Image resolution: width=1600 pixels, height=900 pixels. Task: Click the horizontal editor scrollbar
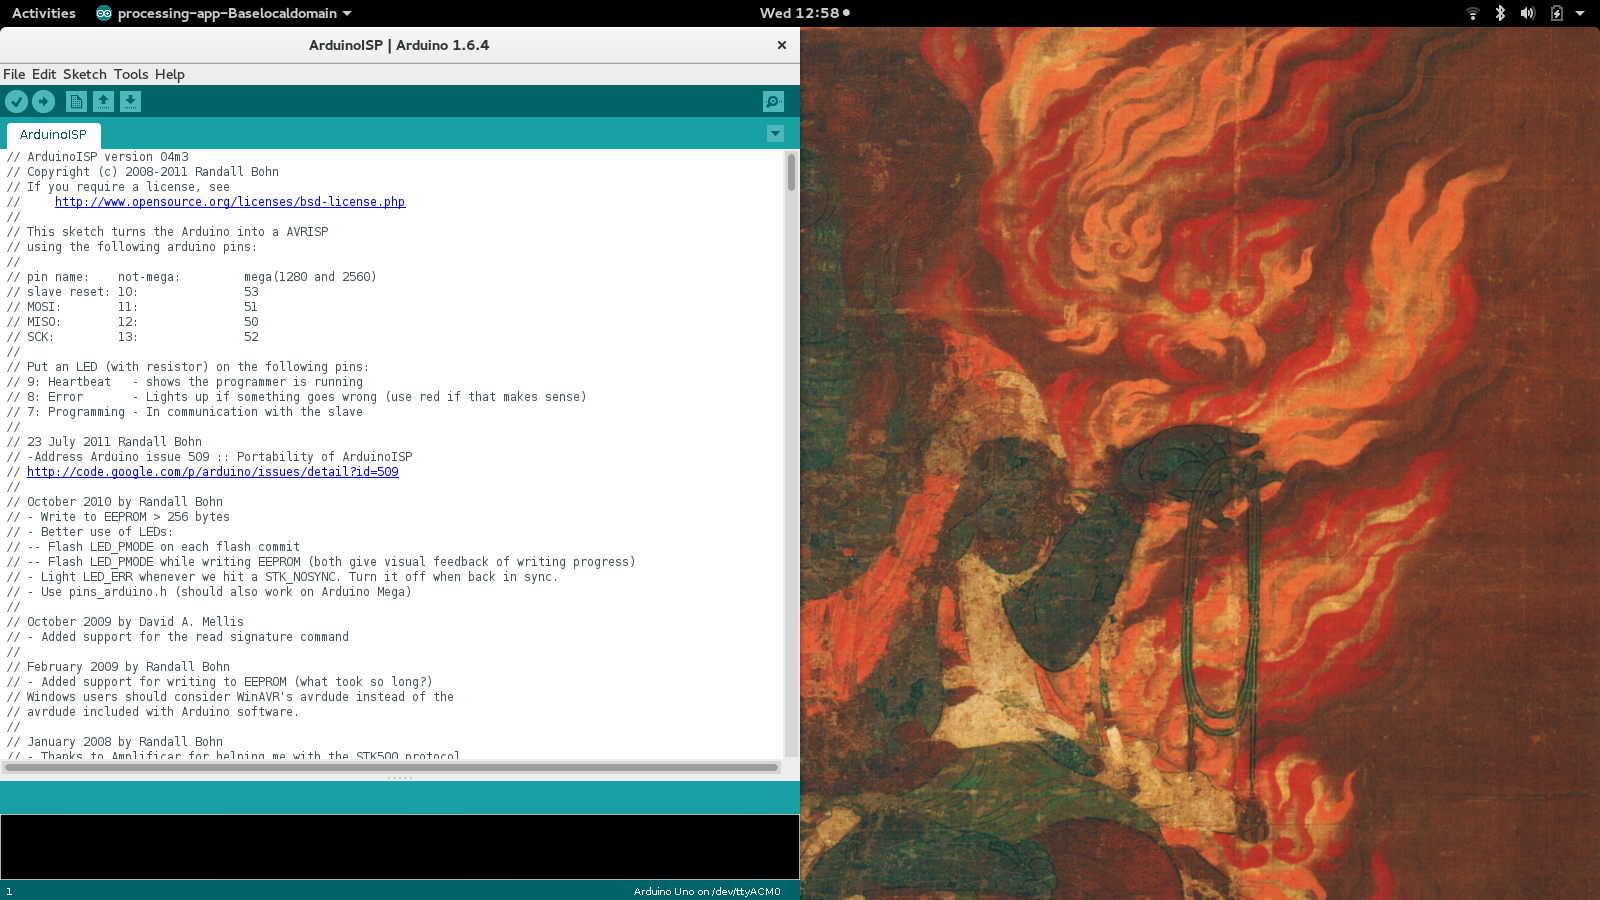391,768
